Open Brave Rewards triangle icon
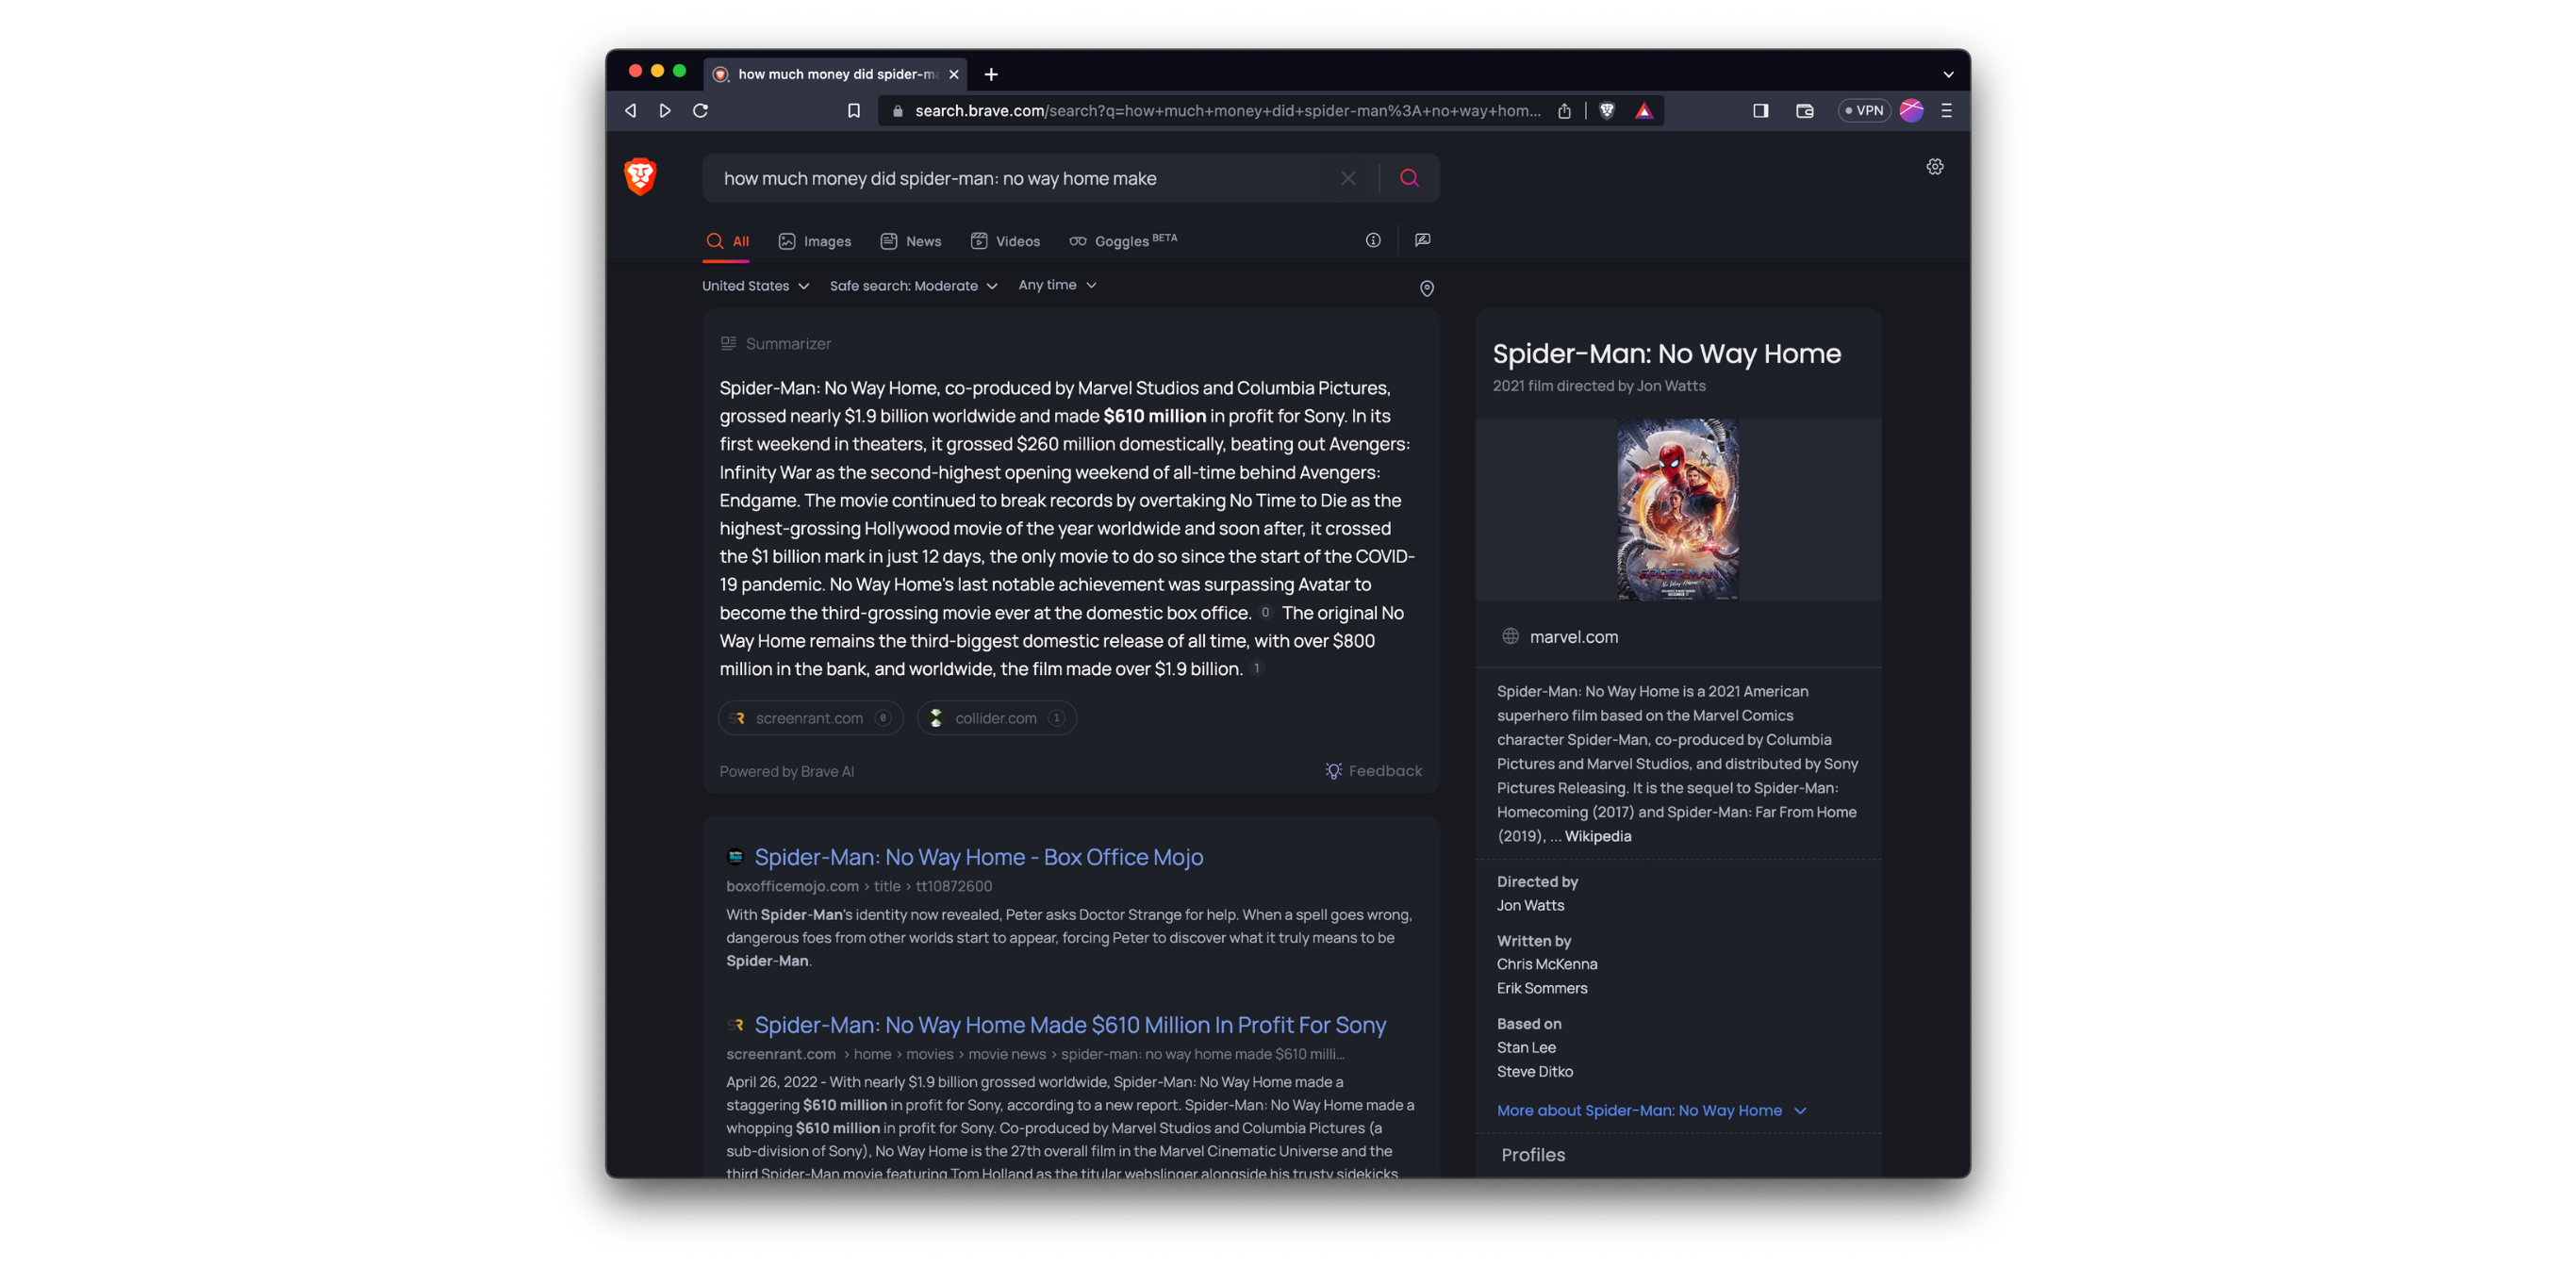 click(x=1644, y=110)
